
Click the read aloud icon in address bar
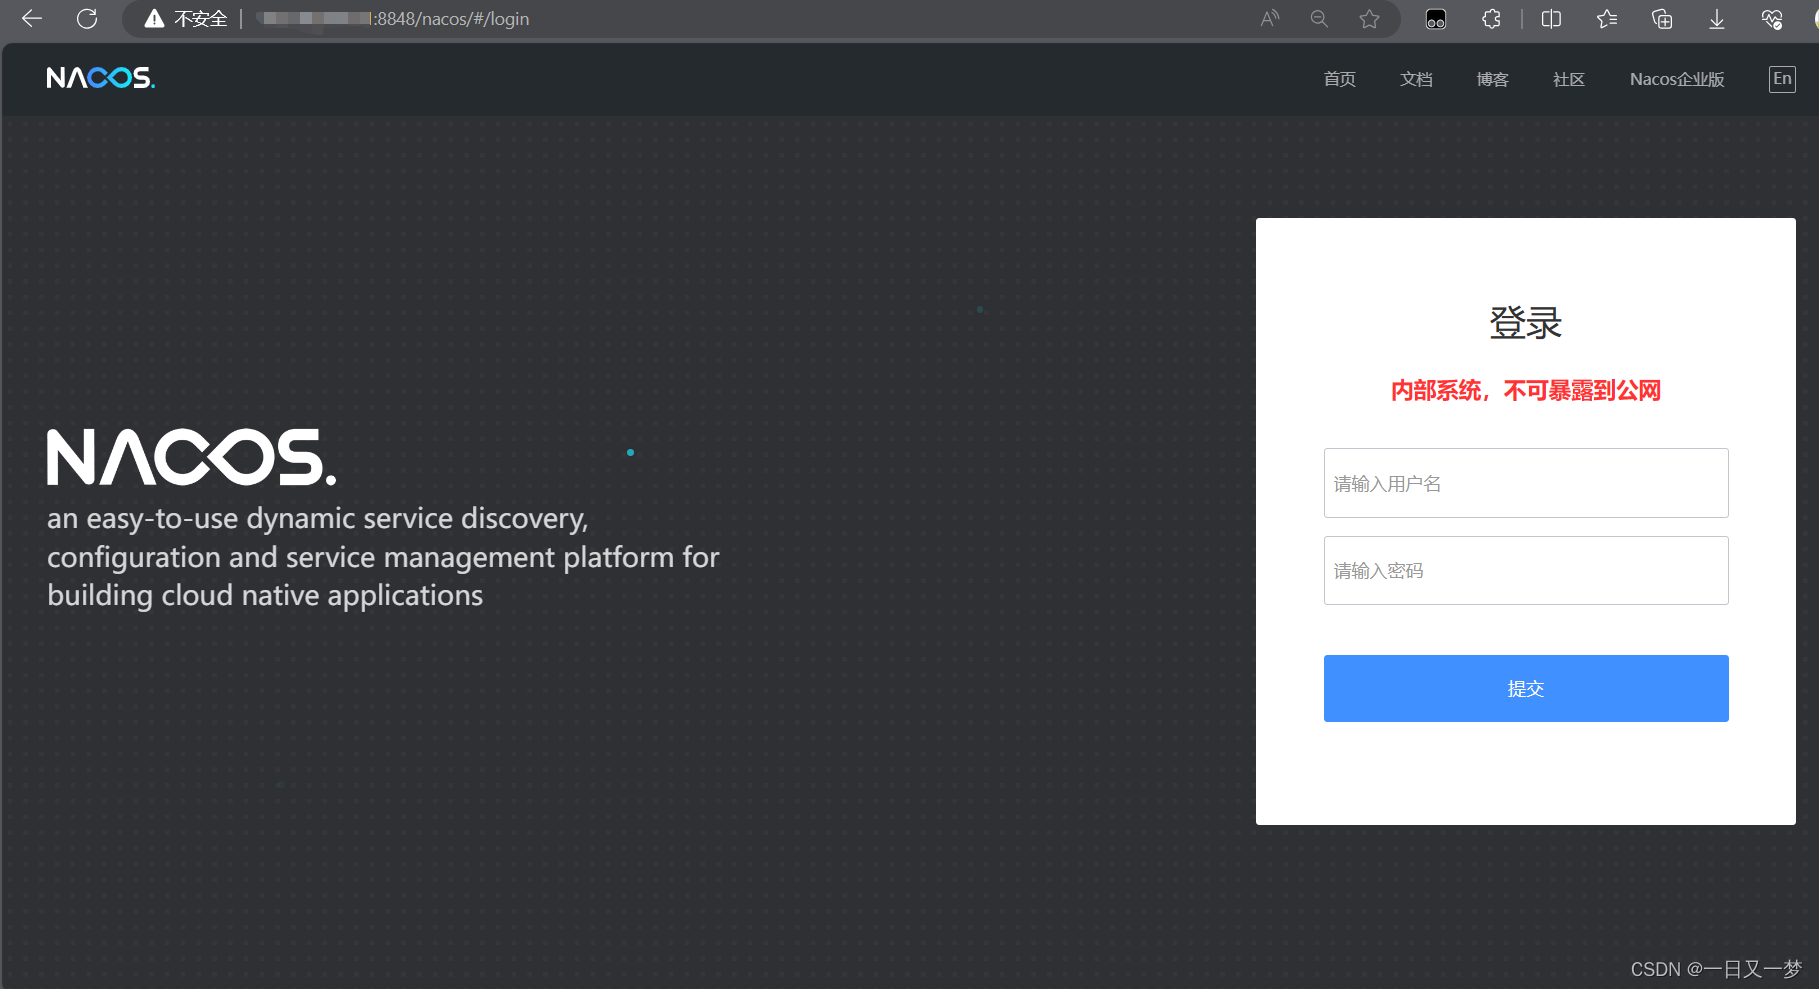pos(1270,19)
